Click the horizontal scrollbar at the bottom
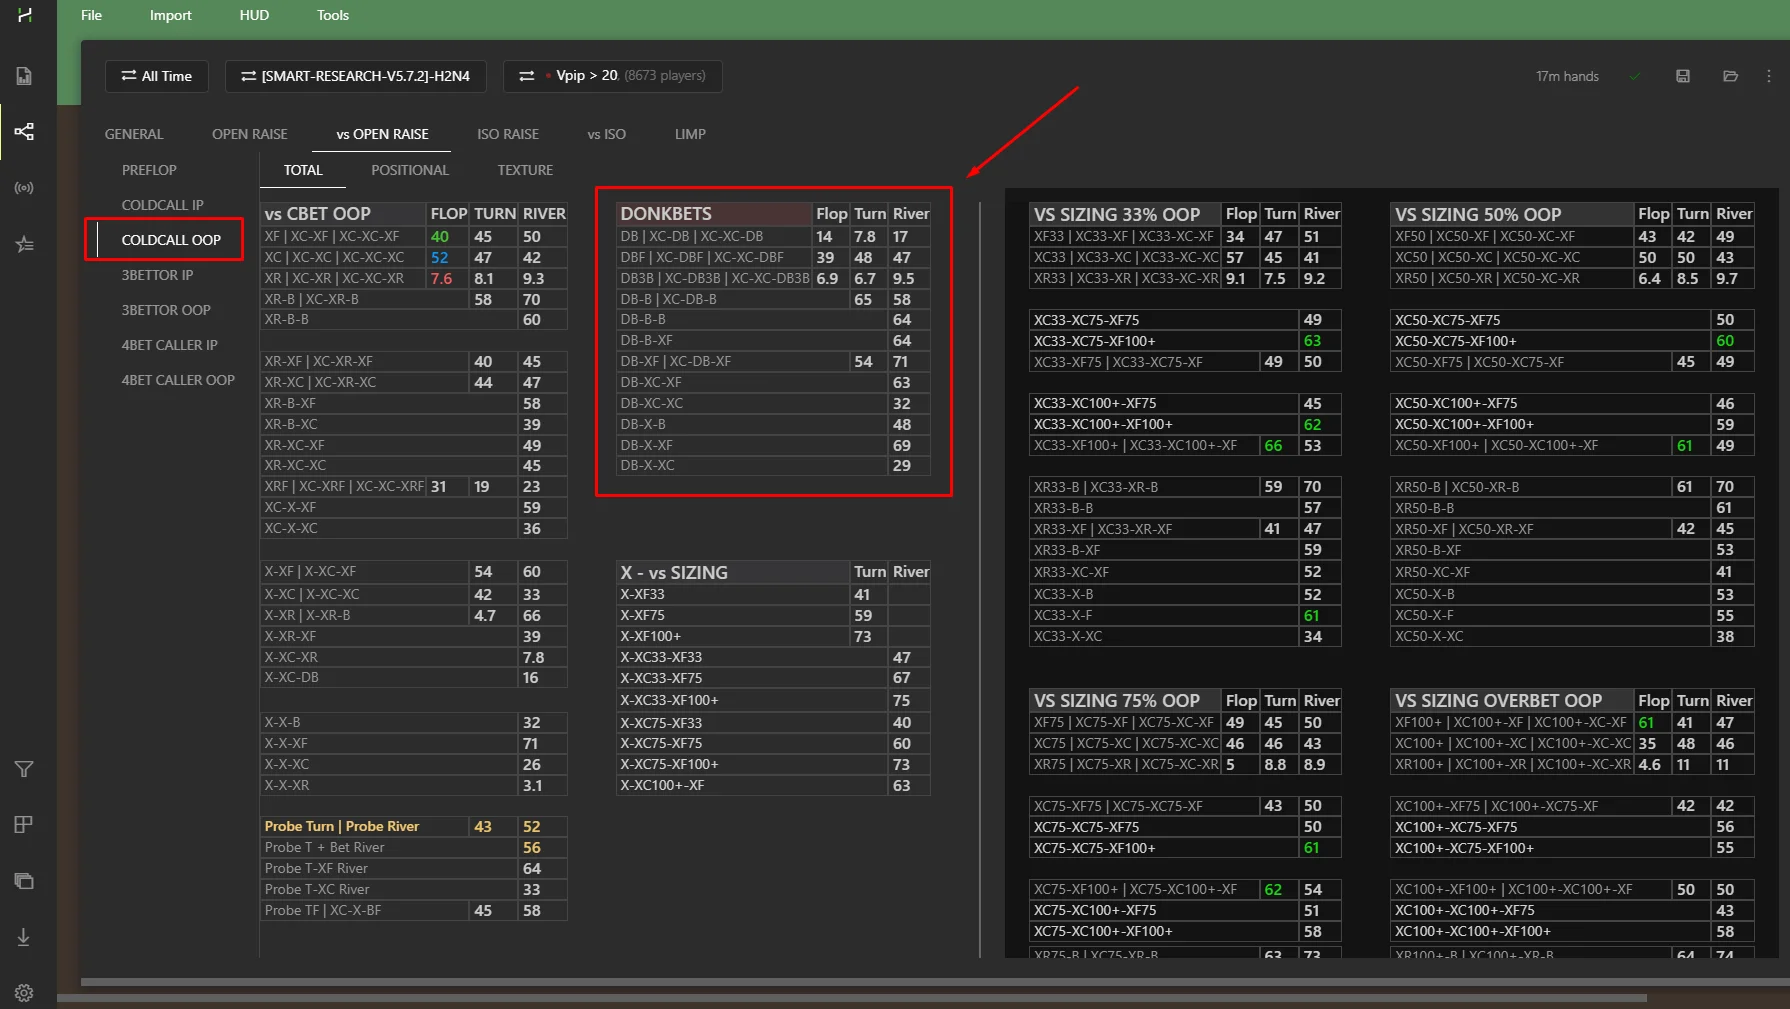 [850, 997]
